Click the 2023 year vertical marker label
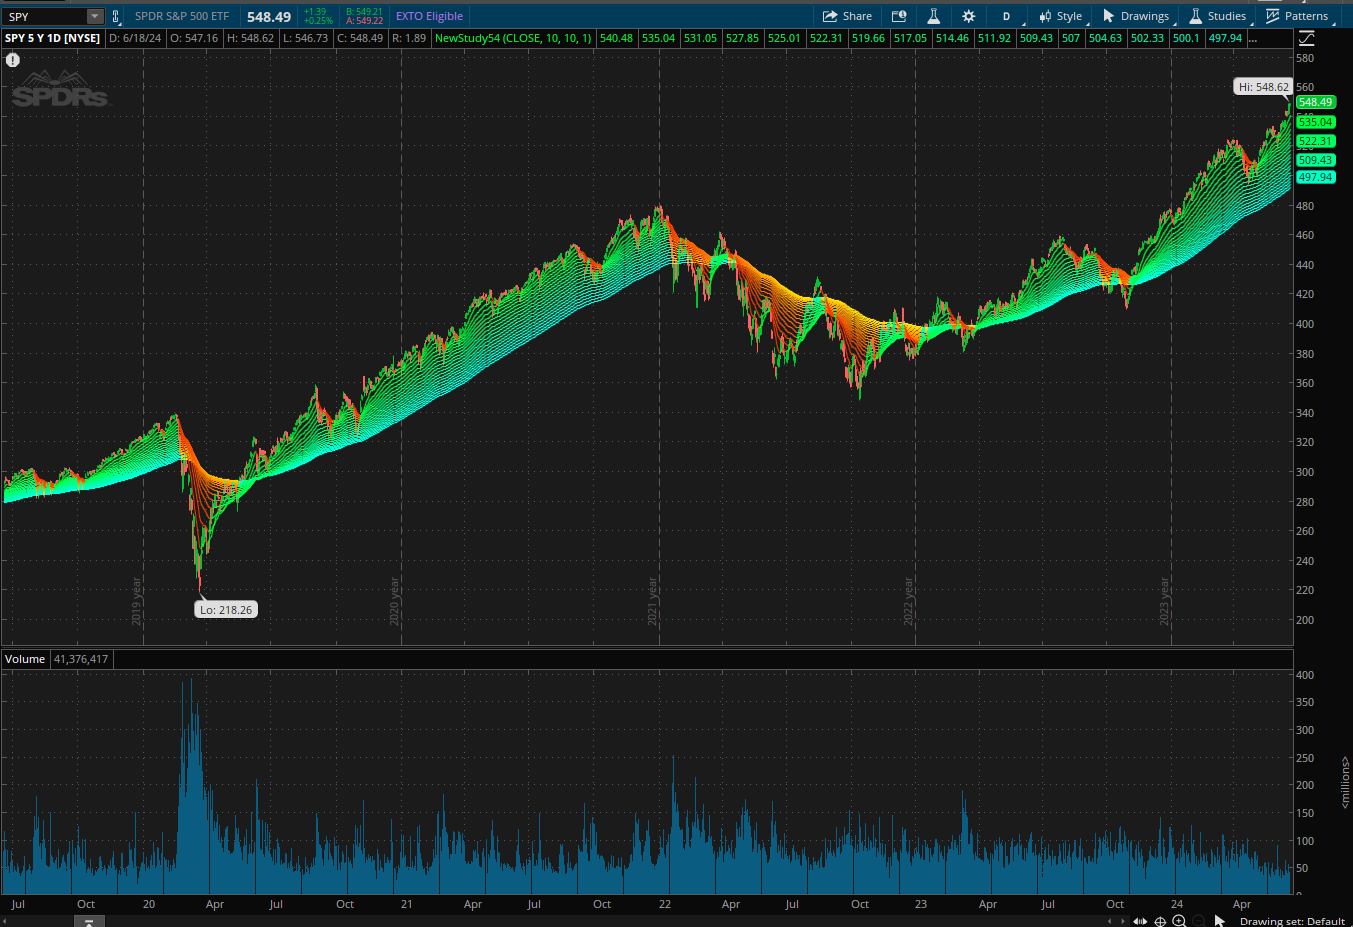This screenshot has height=927, width=1353. 1164,601
